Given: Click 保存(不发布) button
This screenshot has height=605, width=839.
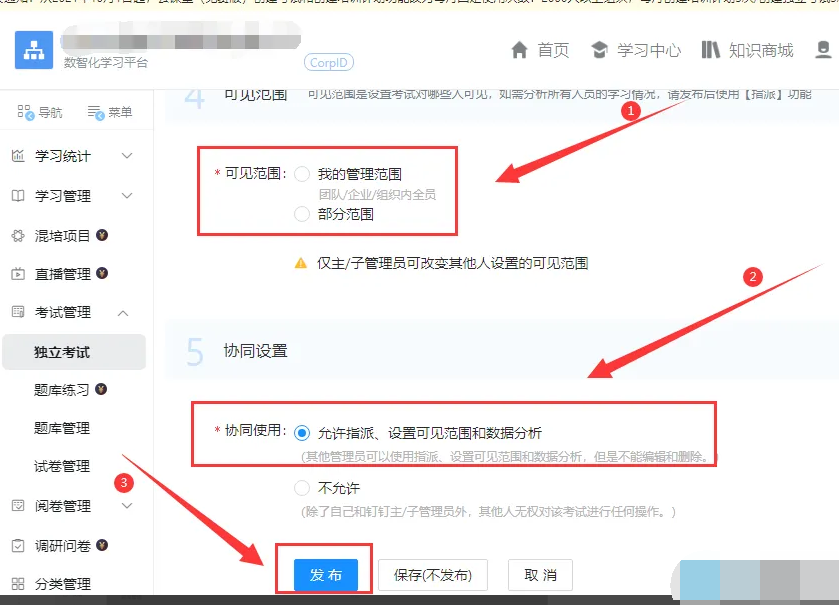Looking at the screenshot, I should click(432, 575).
